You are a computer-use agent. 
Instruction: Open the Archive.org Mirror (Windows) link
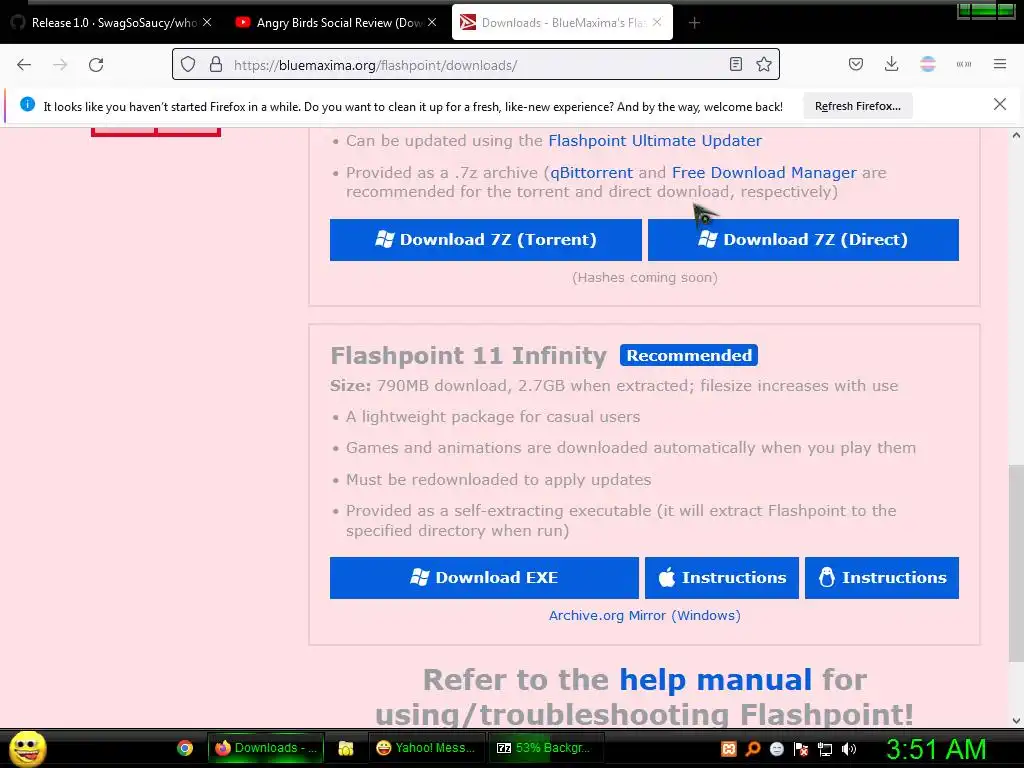point(645,615)
